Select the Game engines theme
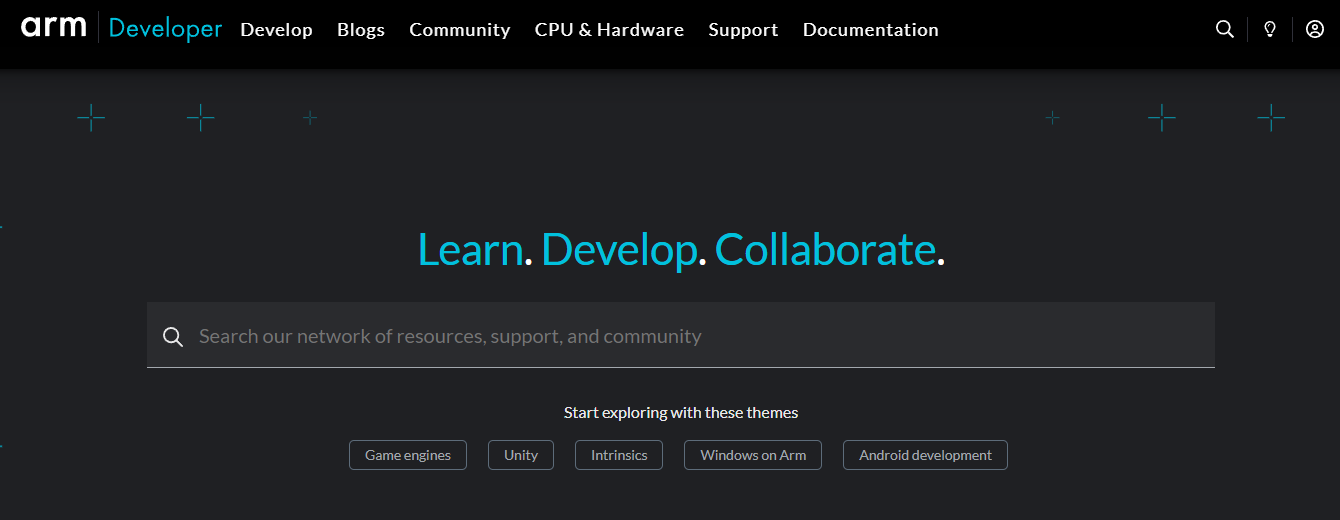Viewport: 1340px width, 520px height. tap(408, 455)
